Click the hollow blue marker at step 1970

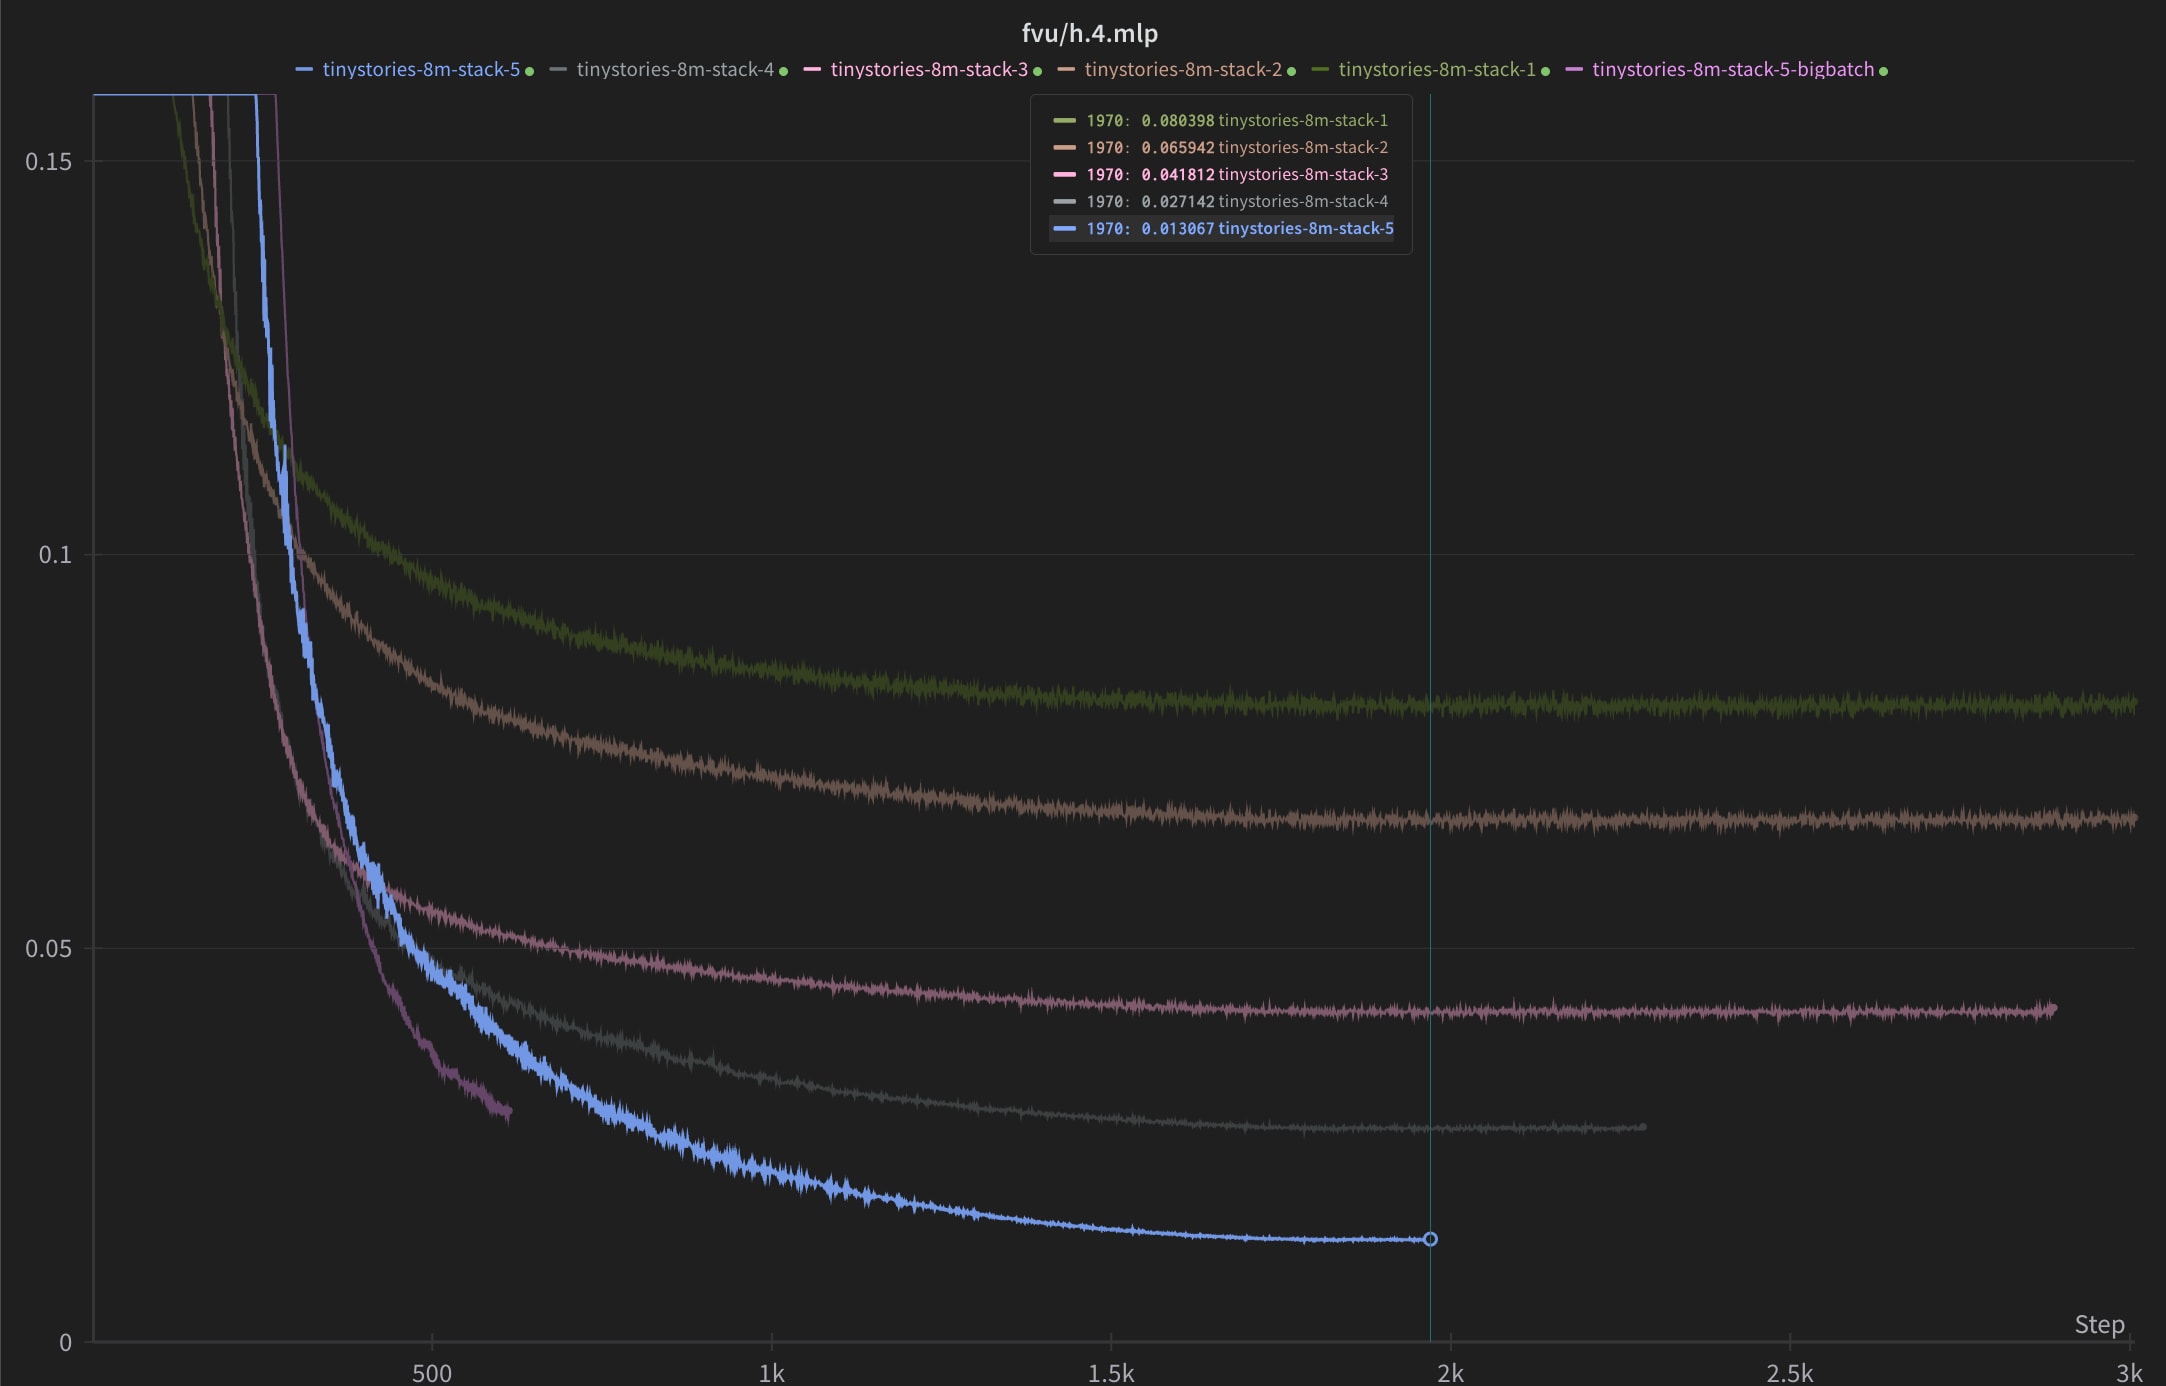pyautogui.click(x=1430, y=1239)
